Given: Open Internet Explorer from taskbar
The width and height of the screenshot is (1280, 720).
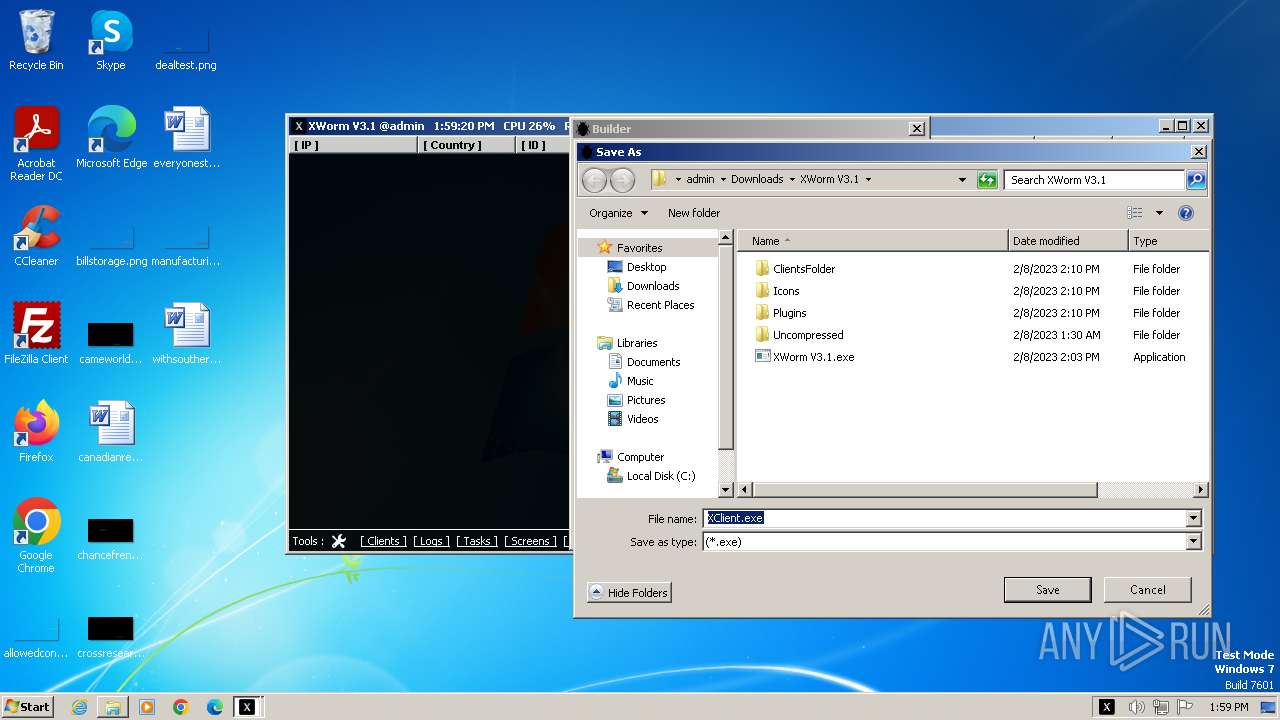Looking at the screenshot, I should click(79, 707).
